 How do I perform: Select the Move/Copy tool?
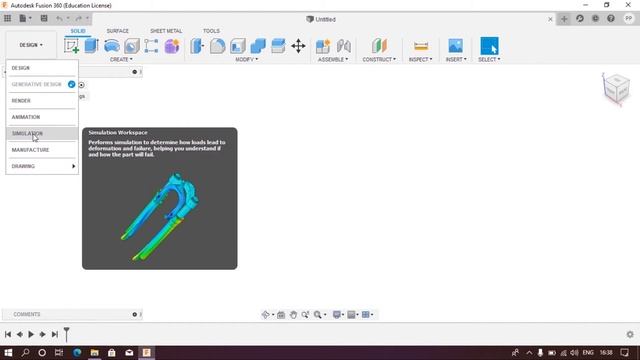pos(298,46)
